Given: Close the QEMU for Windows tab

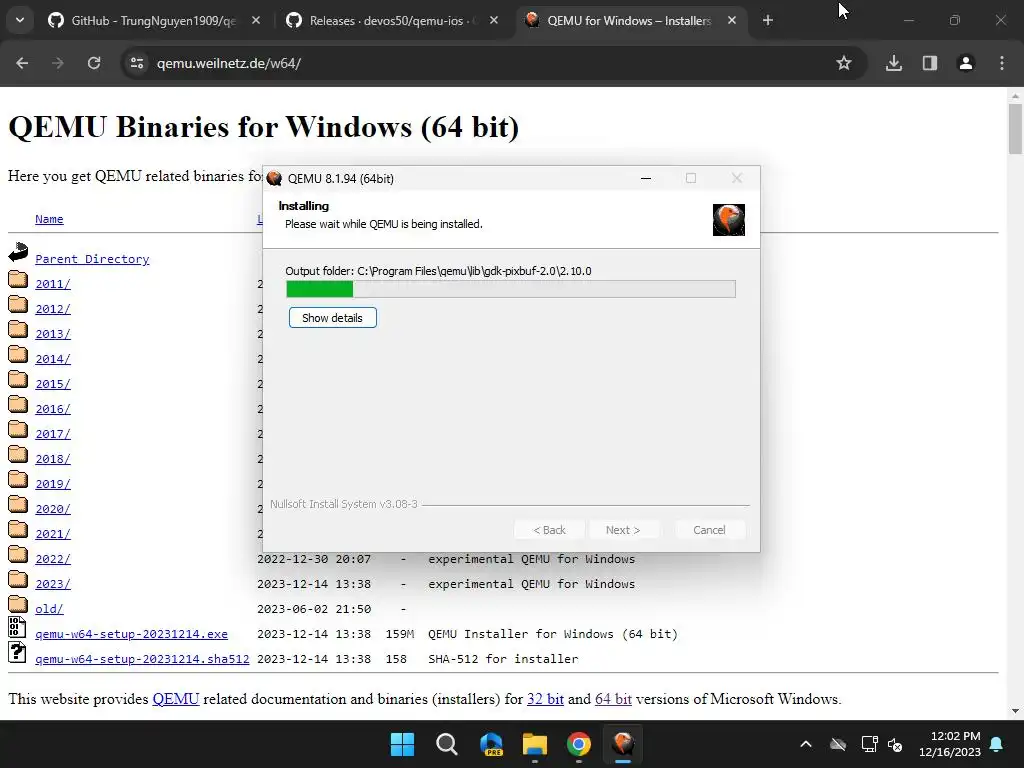Looking at the screenshot, I should [732, 20].
